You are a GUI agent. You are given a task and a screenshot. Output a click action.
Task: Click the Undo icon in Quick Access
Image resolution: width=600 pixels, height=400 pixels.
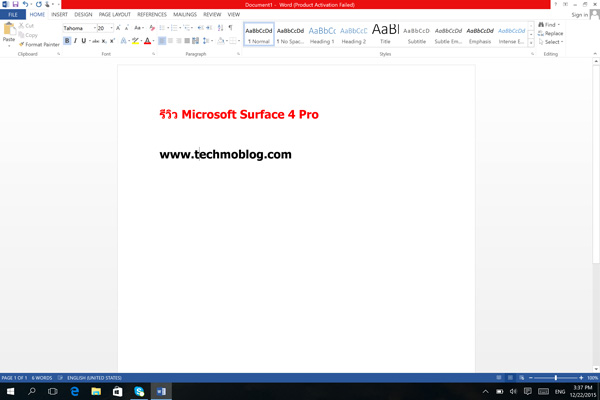point(25,4)
